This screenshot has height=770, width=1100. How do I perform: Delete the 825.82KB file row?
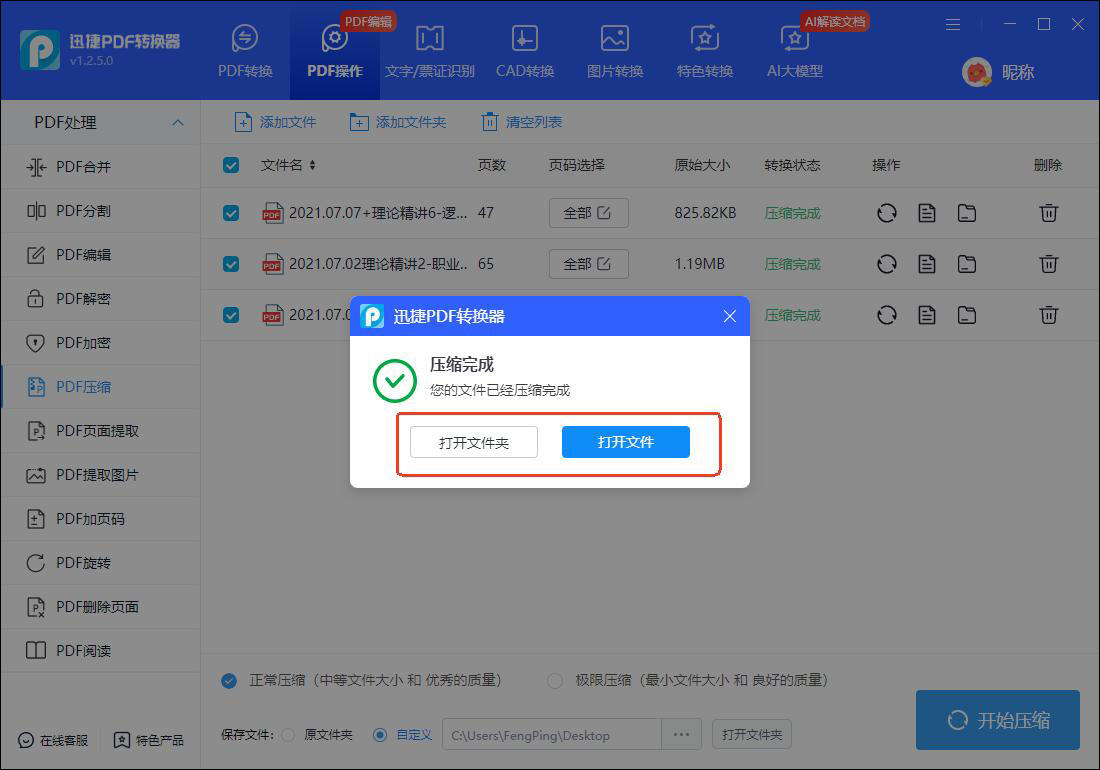click(x=1049, y=212)
